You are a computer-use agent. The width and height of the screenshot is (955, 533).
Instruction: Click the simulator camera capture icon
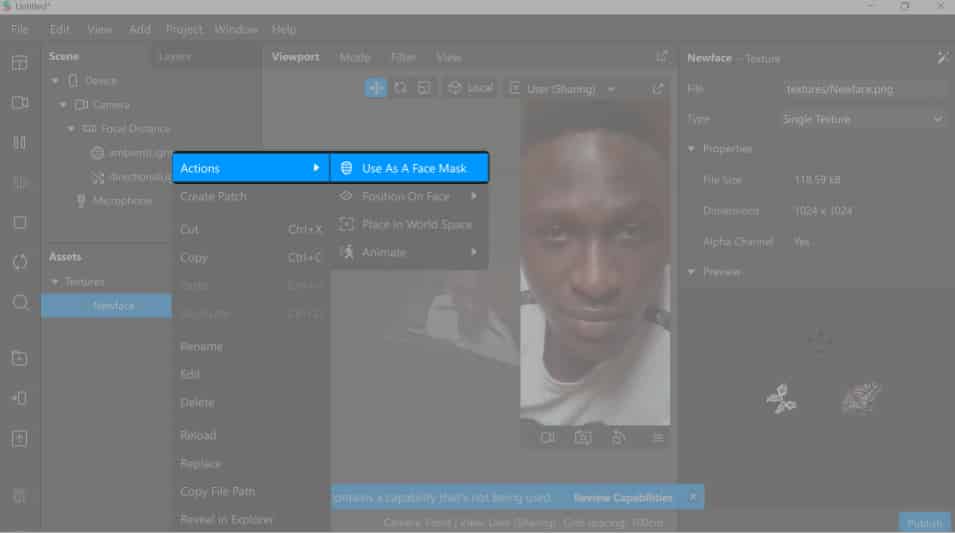pyautogui.click(x=583, y=437)
